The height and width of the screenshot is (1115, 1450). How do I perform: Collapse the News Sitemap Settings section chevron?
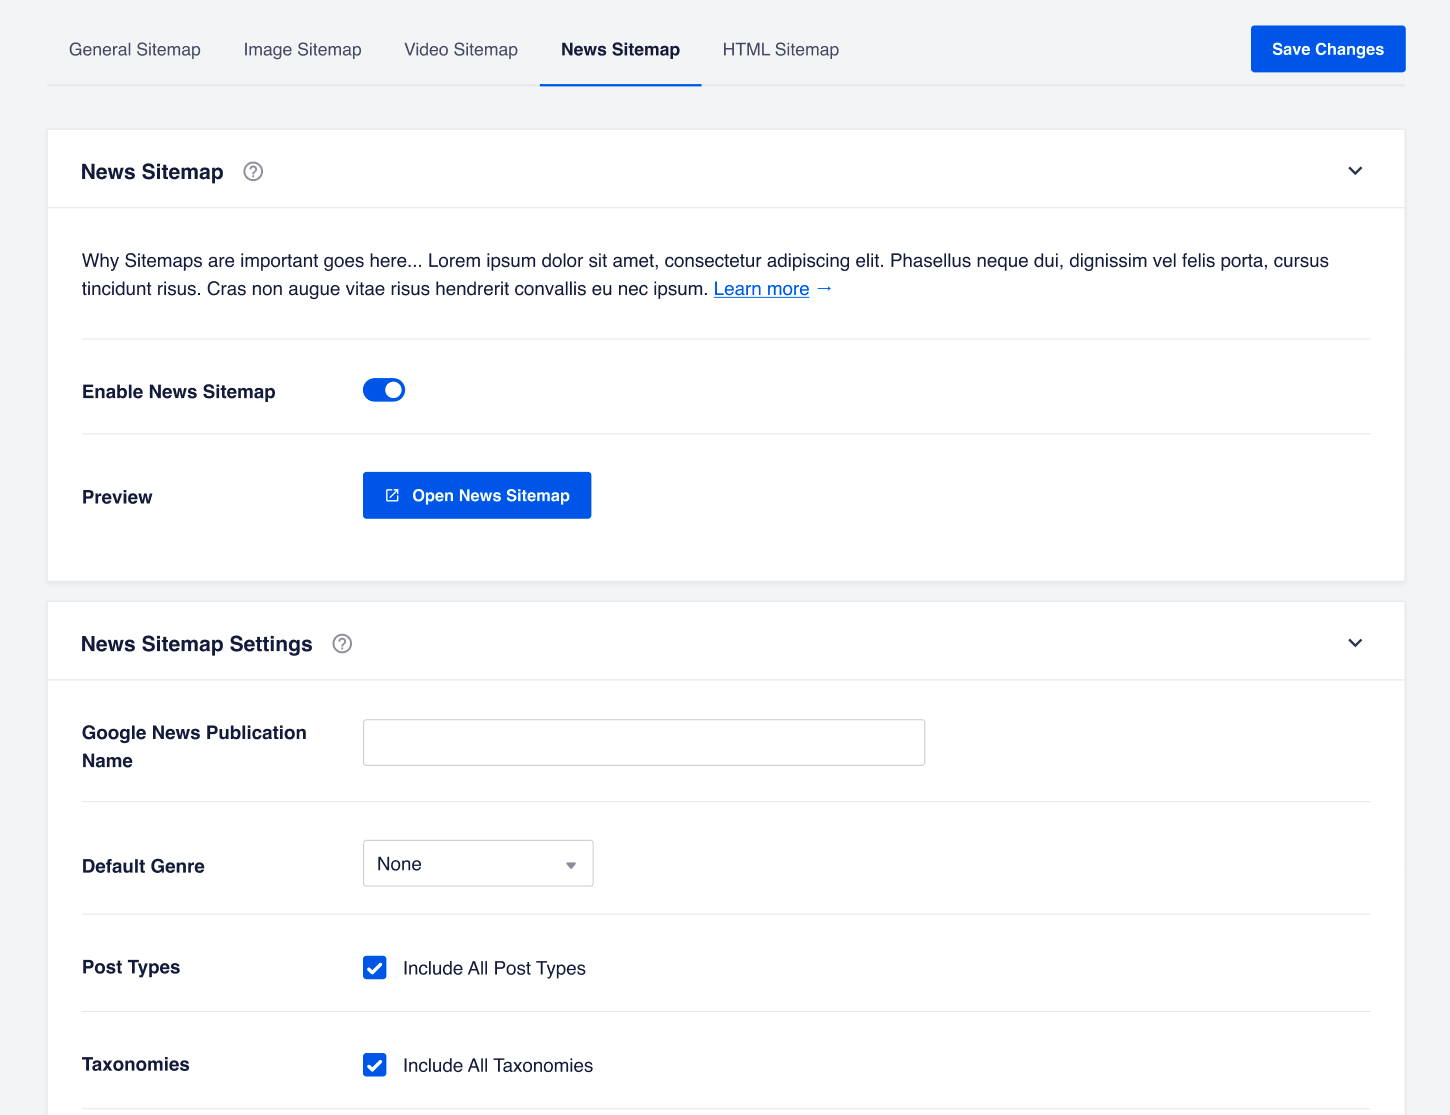point(1355,643)
